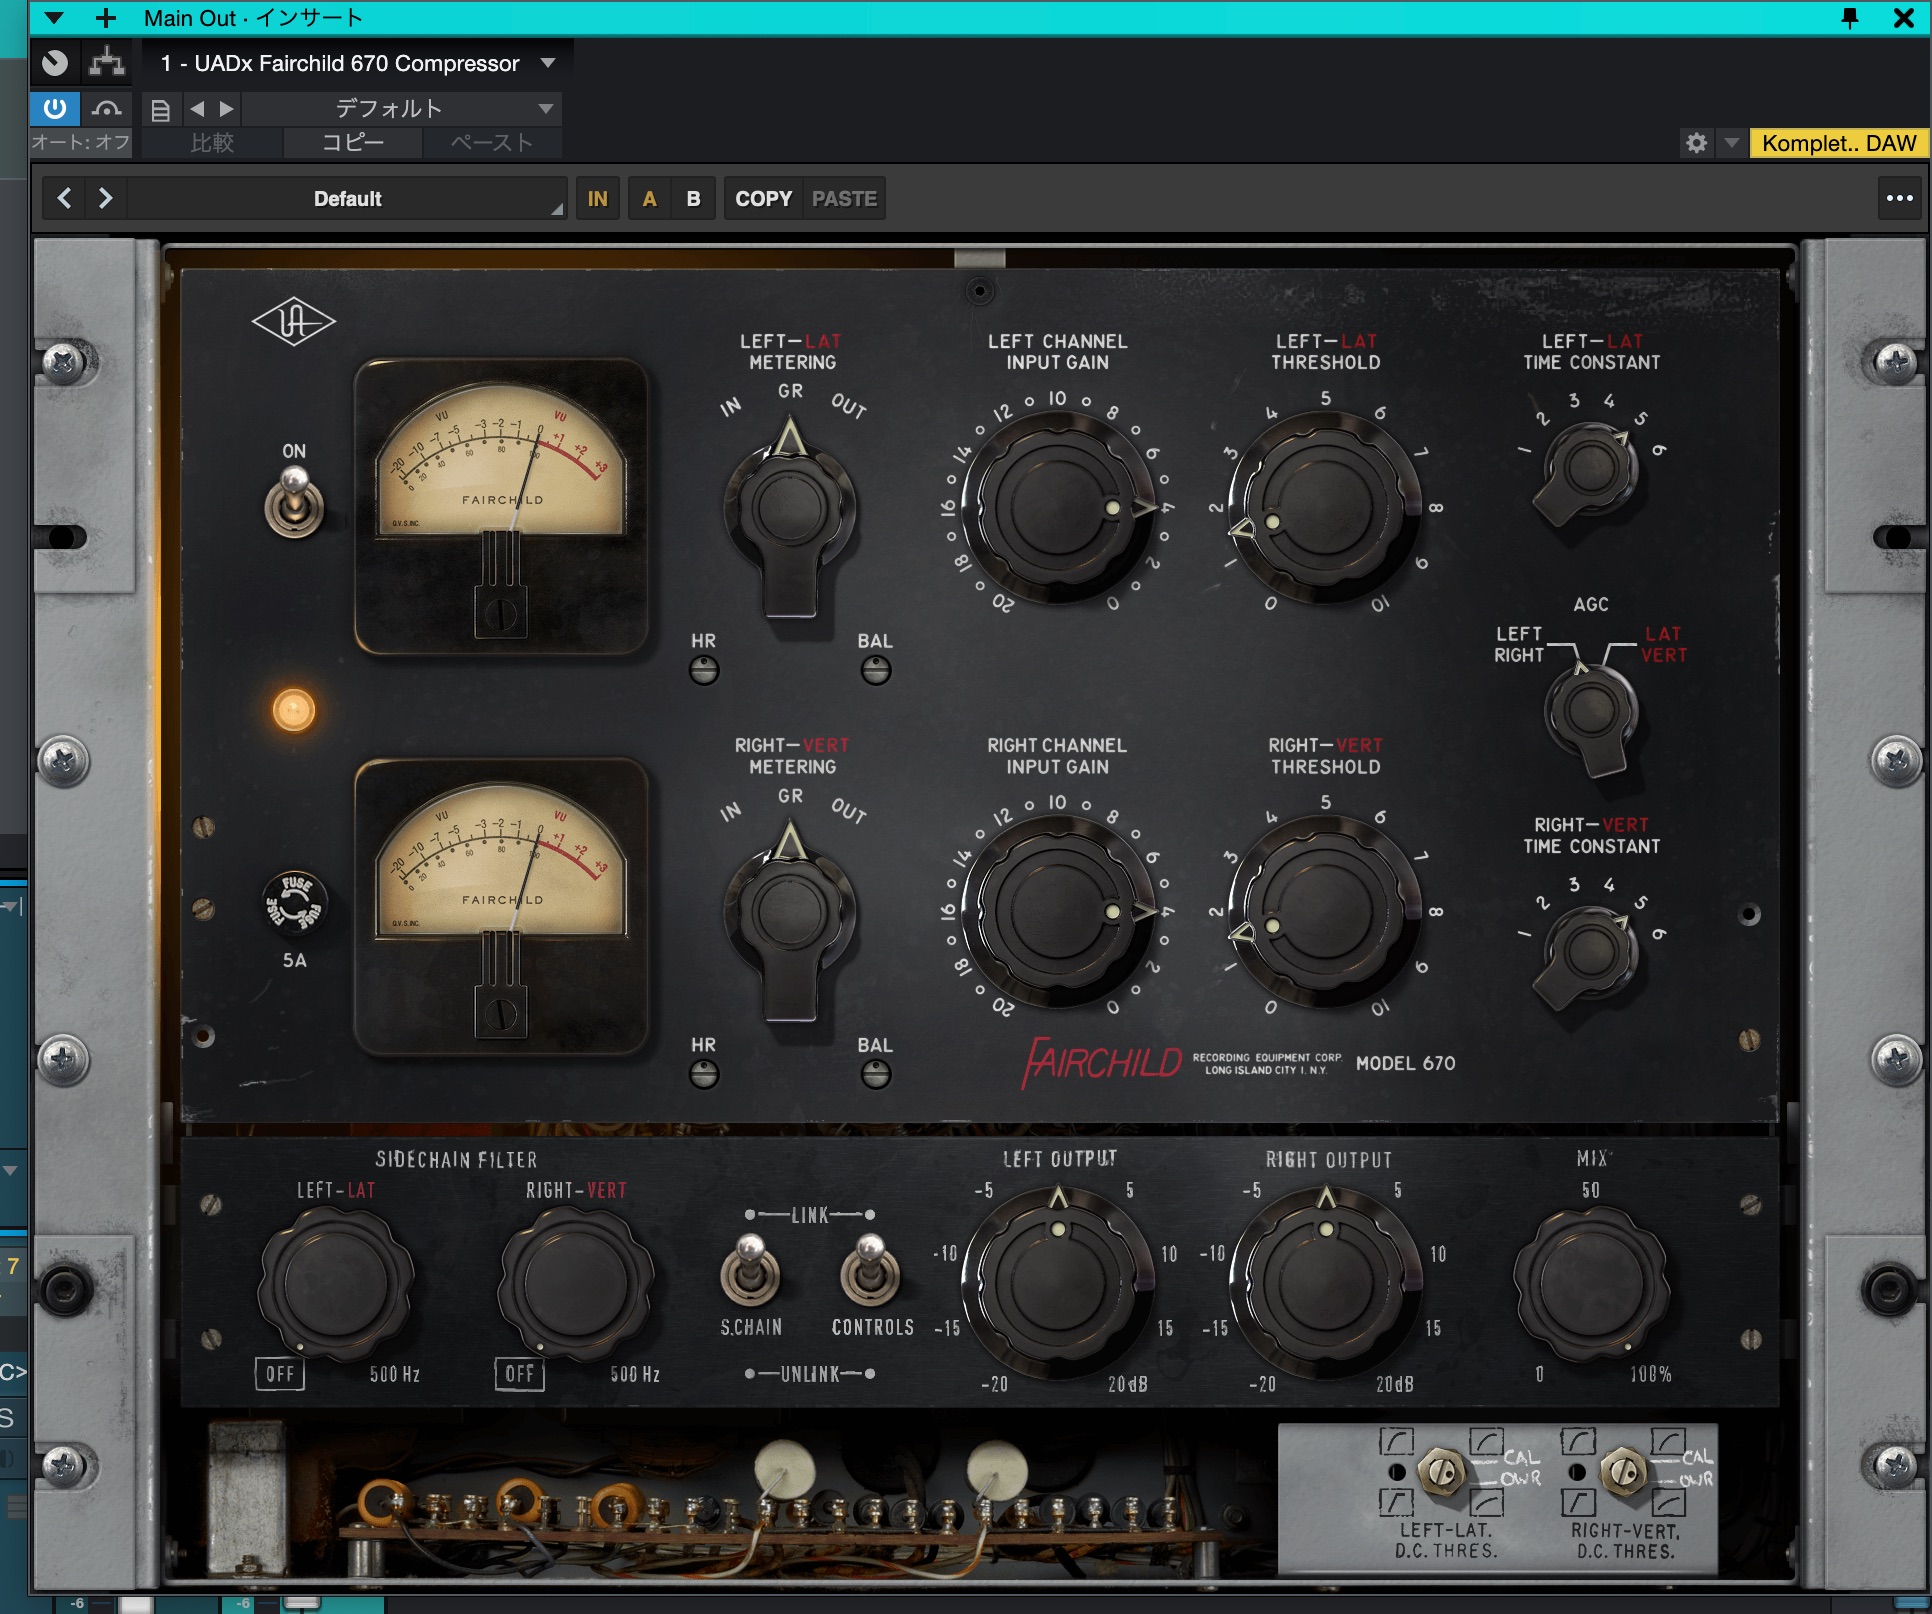Click the round mix dial icon at top left

[55, 63]
